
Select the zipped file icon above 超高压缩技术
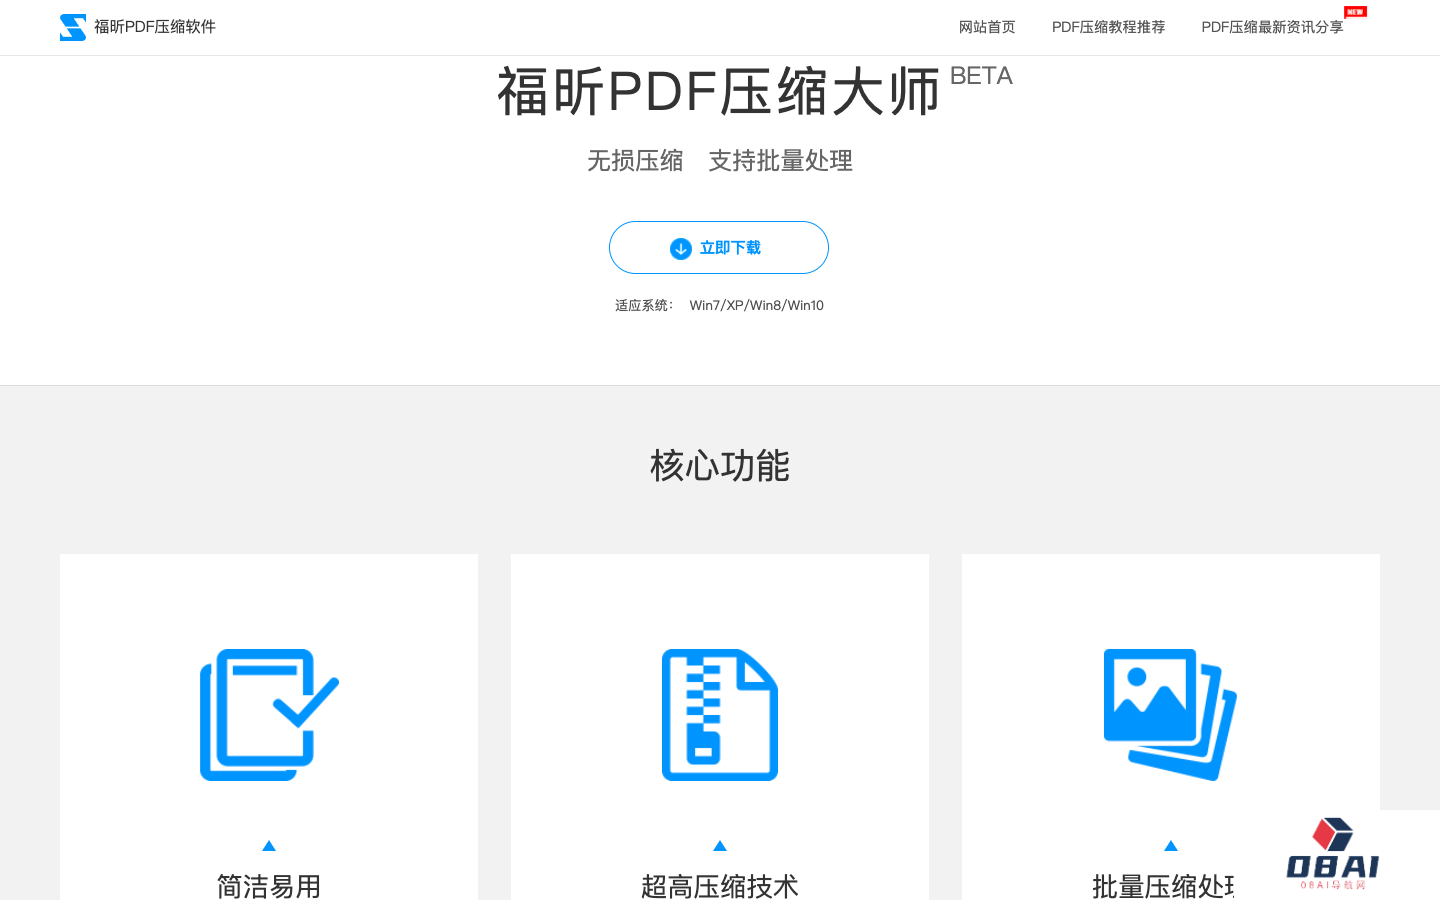719,713
